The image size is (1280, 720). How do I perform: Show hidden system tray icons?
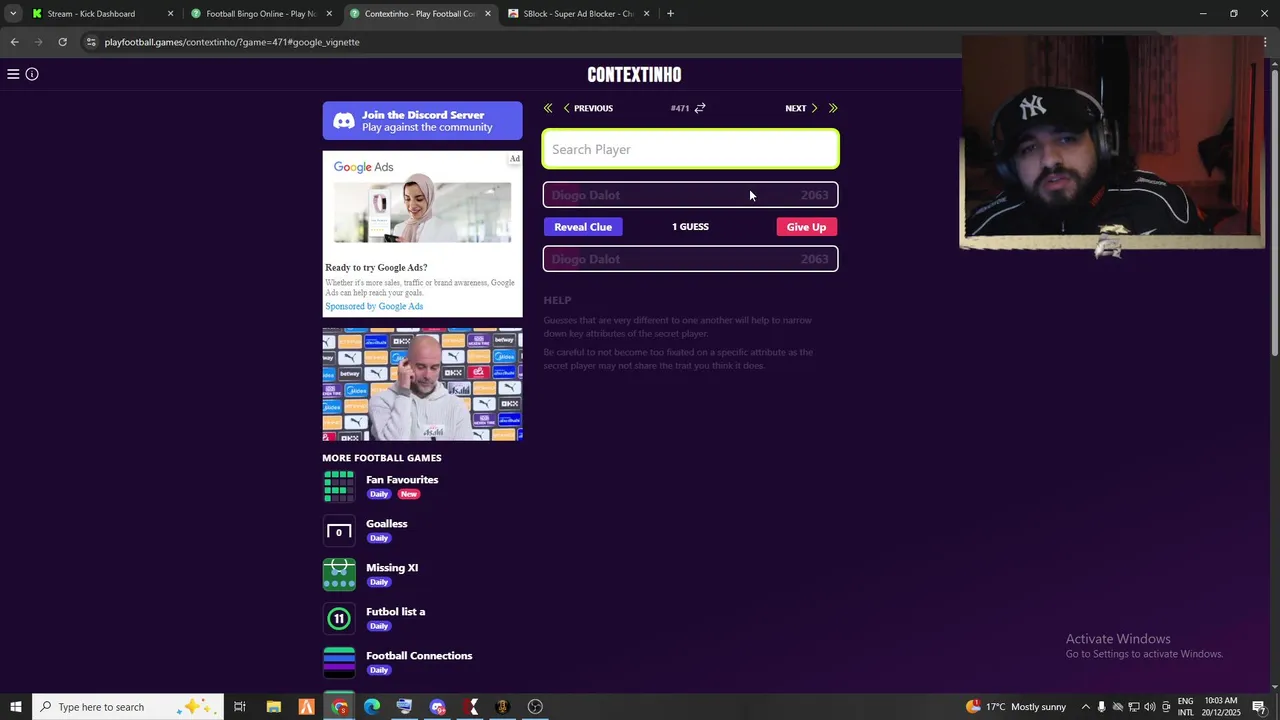click(x=1086, y=707)
